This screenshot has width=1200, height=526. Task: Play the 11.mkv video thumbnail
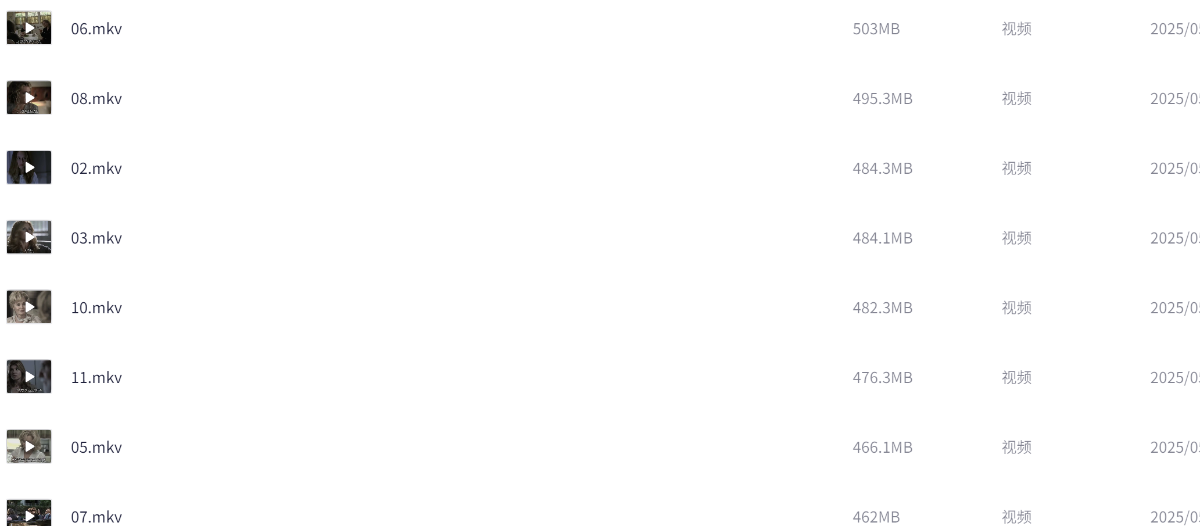[x=29, y=377]
